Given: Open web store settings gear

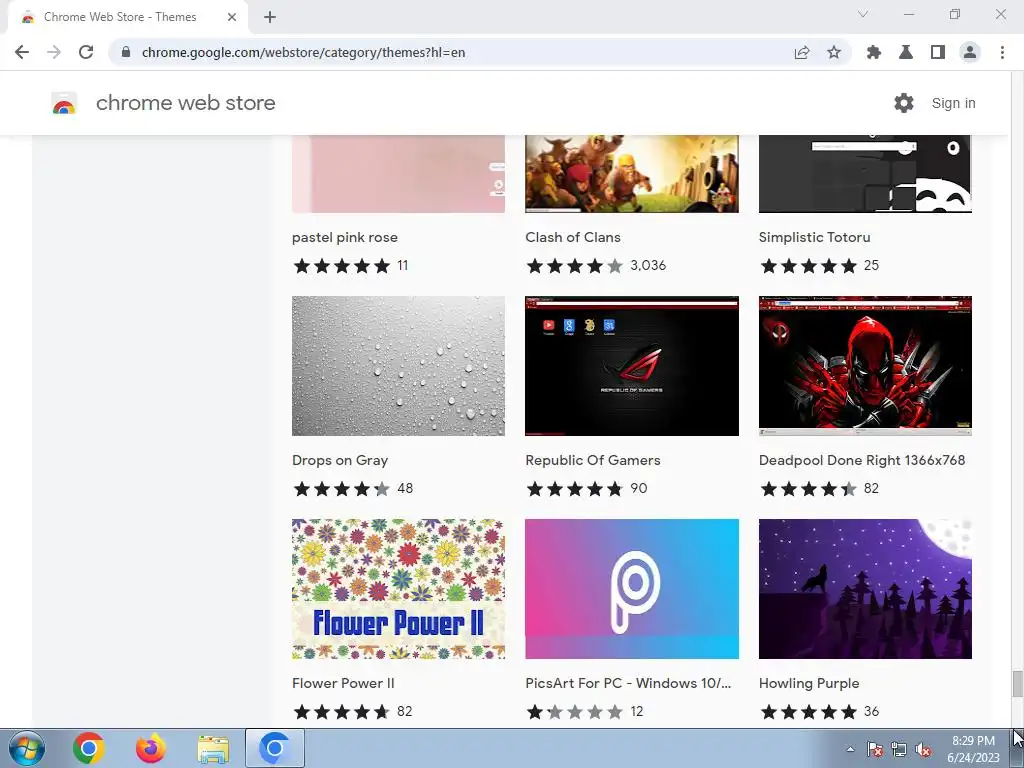Looking at the screenshot, I should (x=904, y=103).
